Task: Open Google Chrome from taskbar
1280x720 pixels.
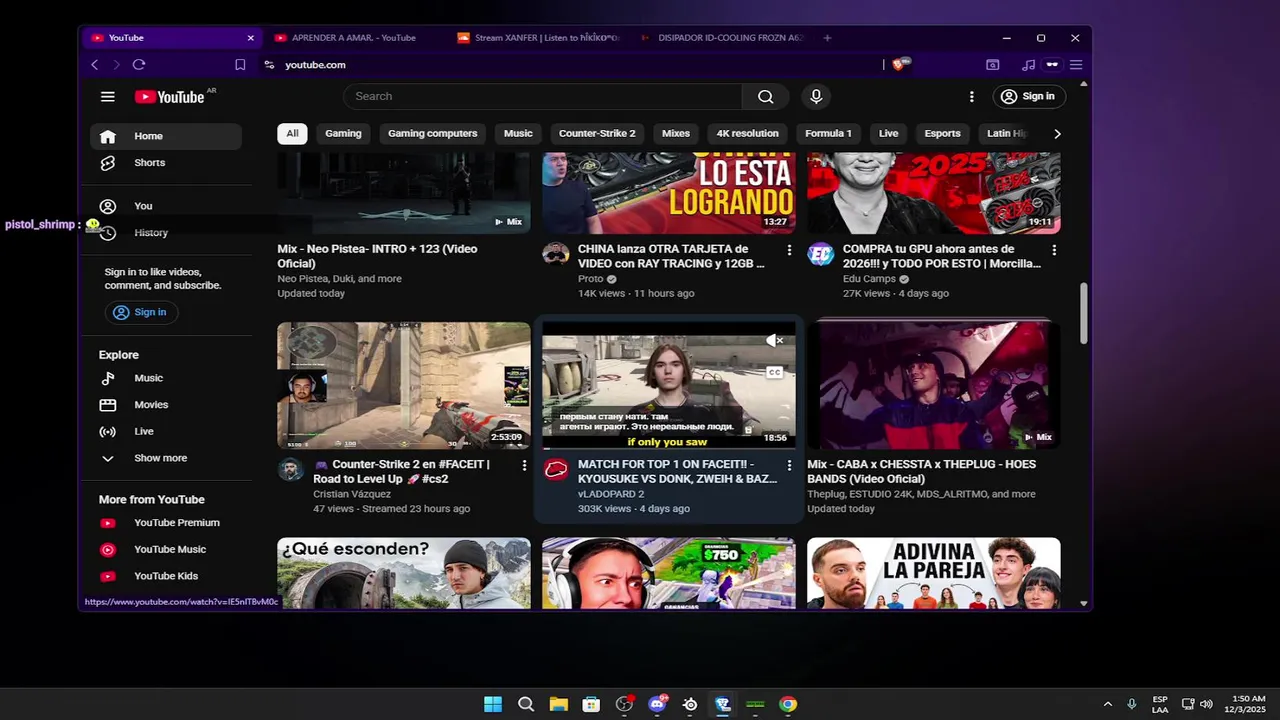Action: point(788,704)
